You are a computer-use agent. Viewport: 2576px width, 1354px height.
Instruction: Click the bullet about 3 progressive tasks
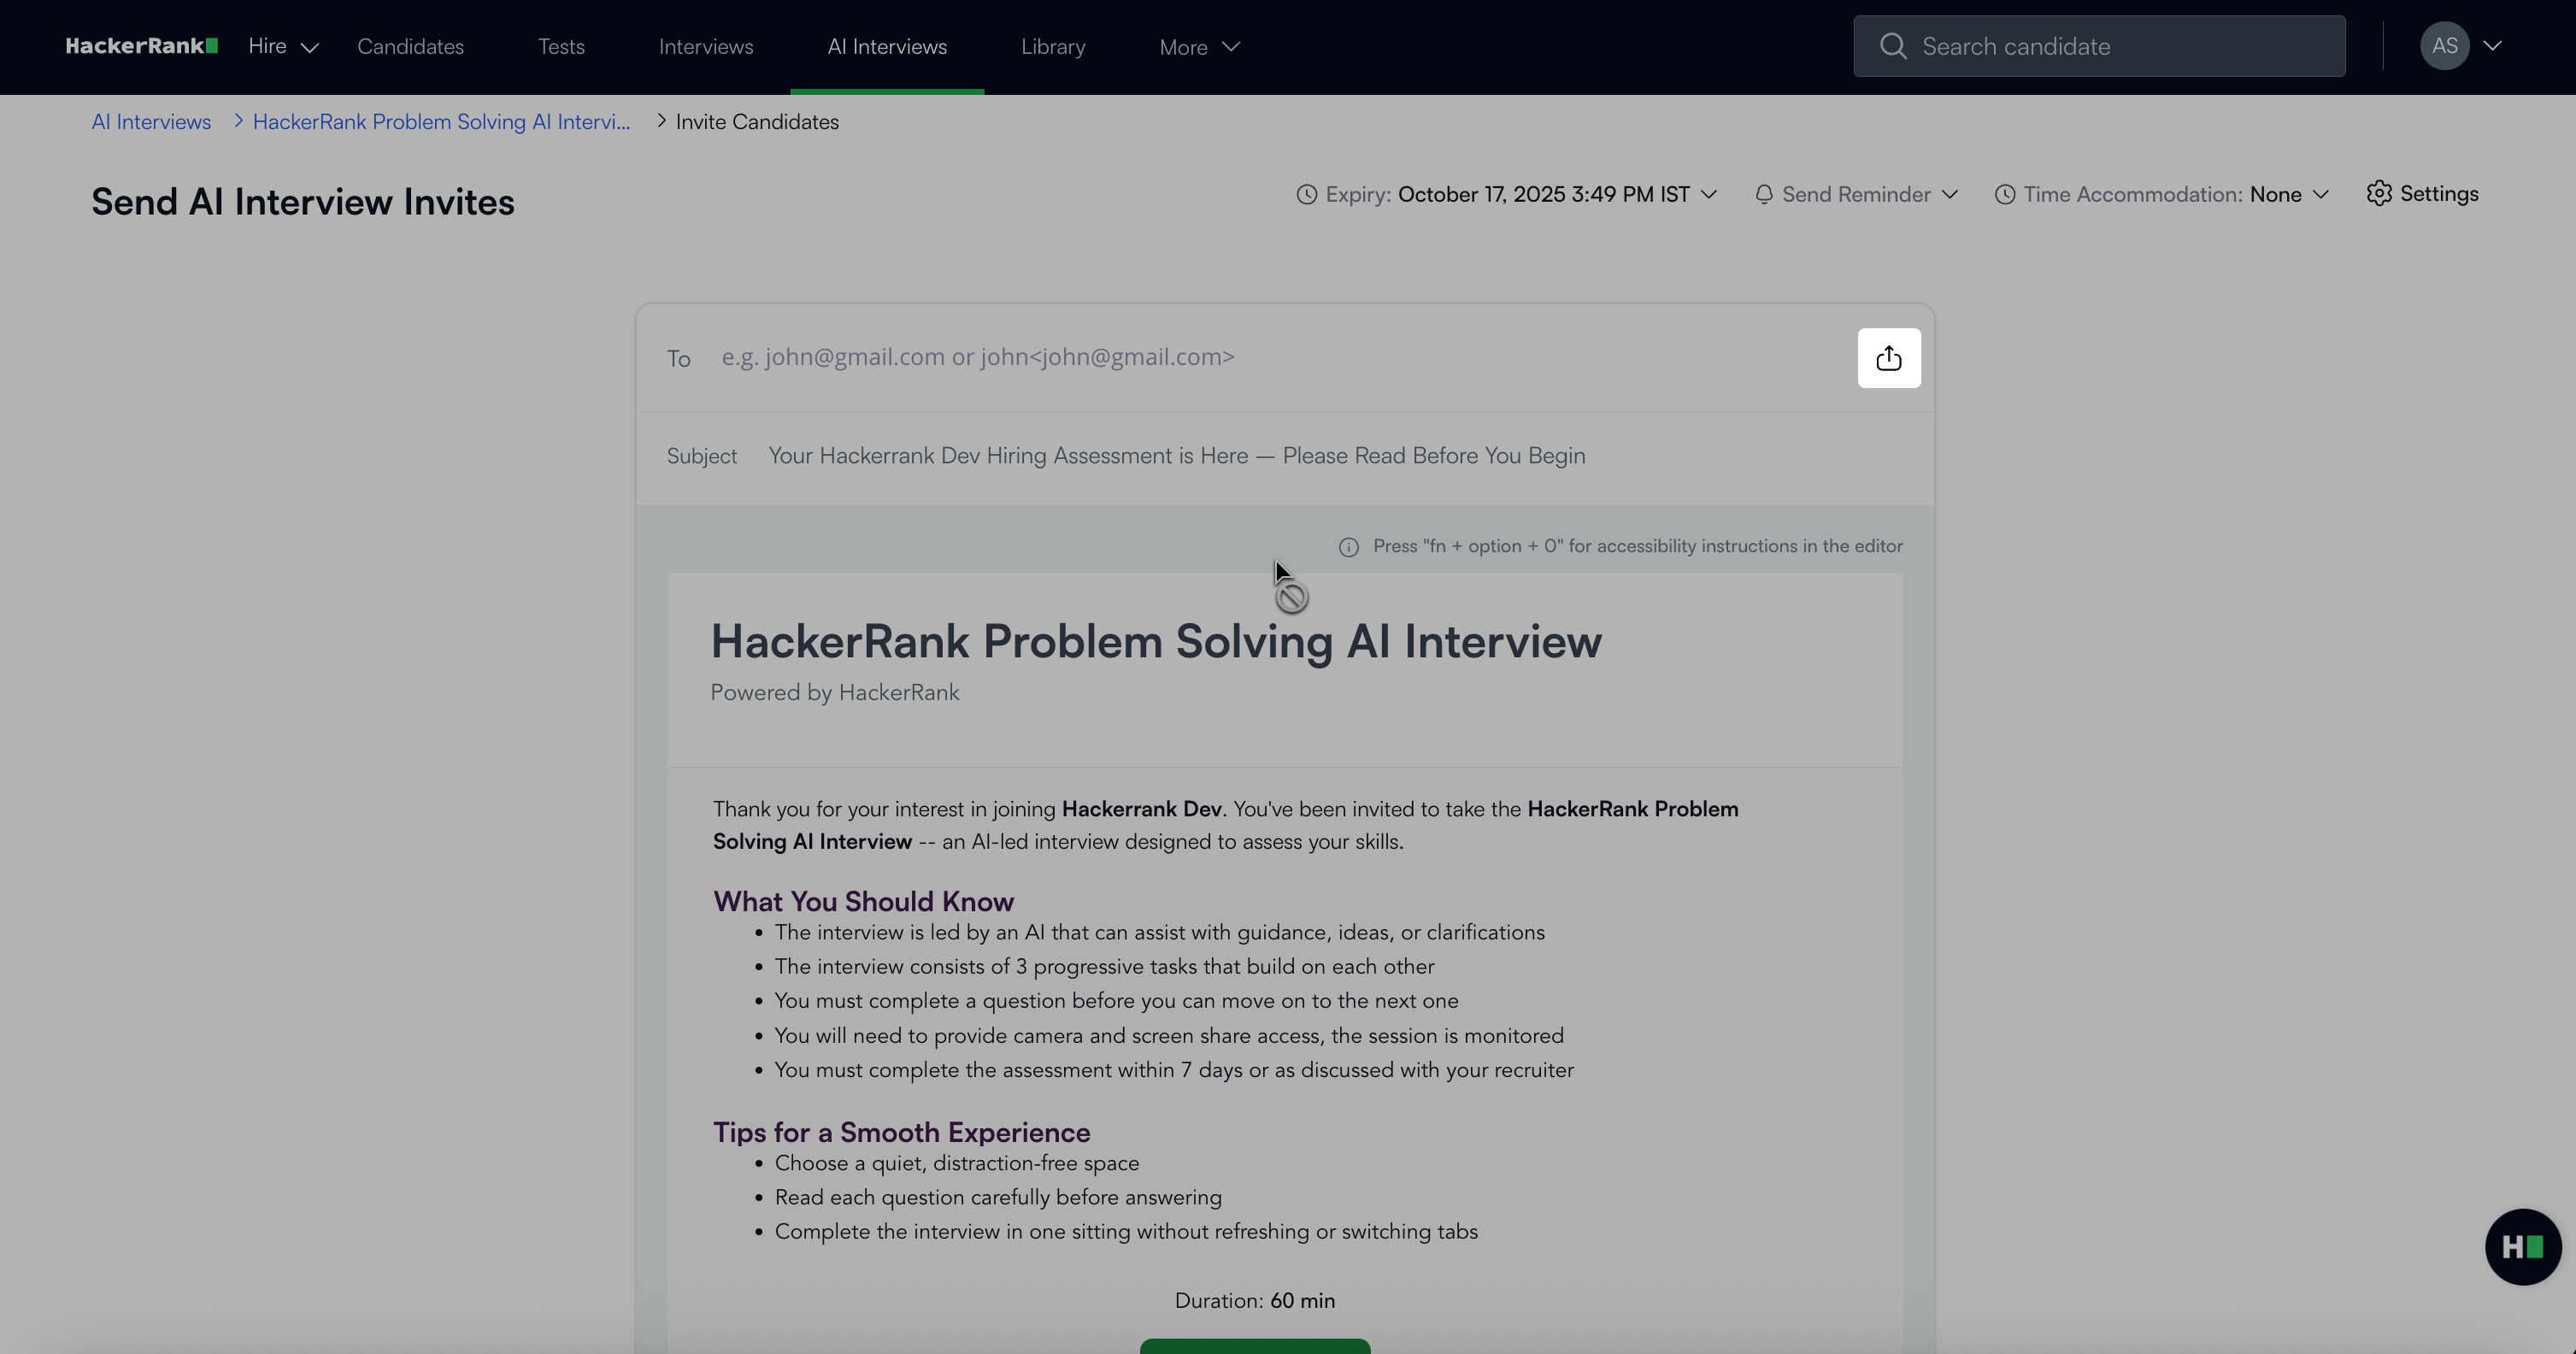[x=1104, y=967]
